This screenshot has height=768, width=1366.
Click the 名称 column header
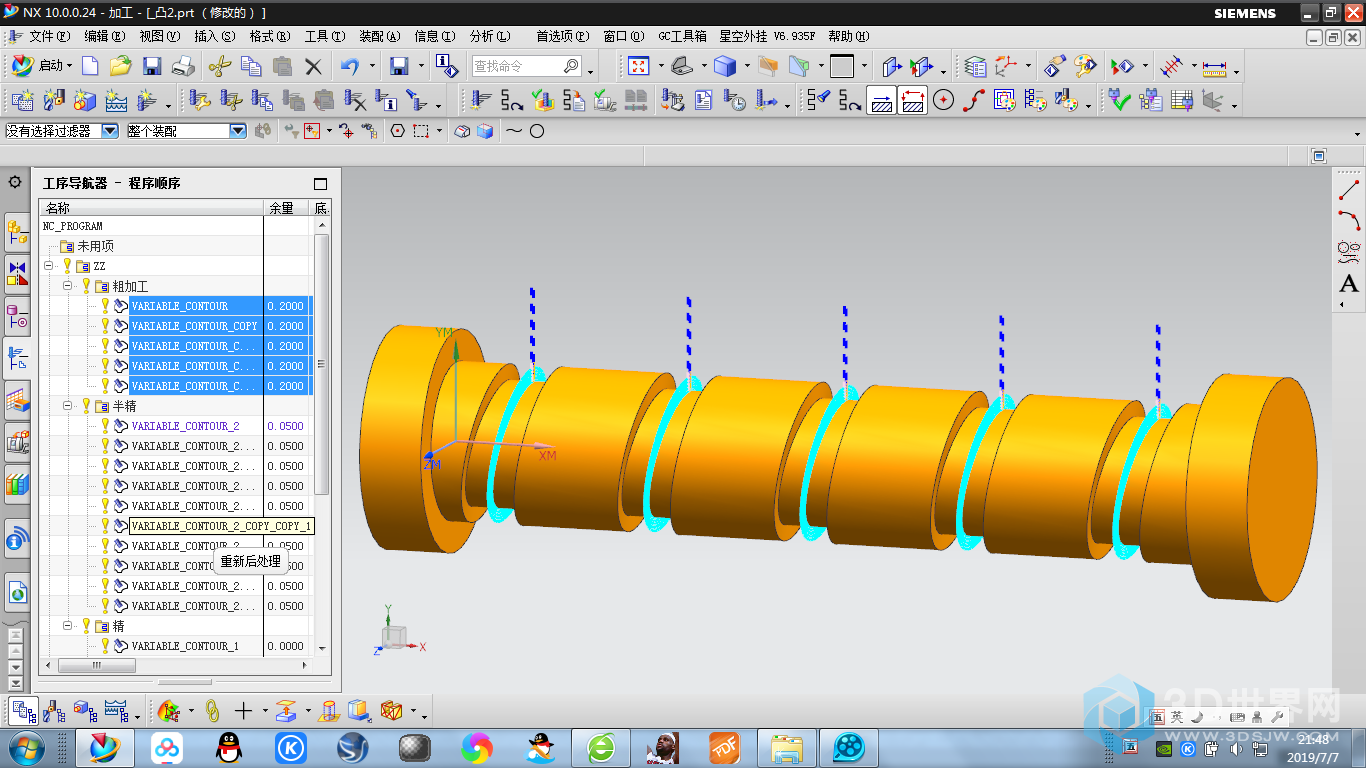point(151,208)
